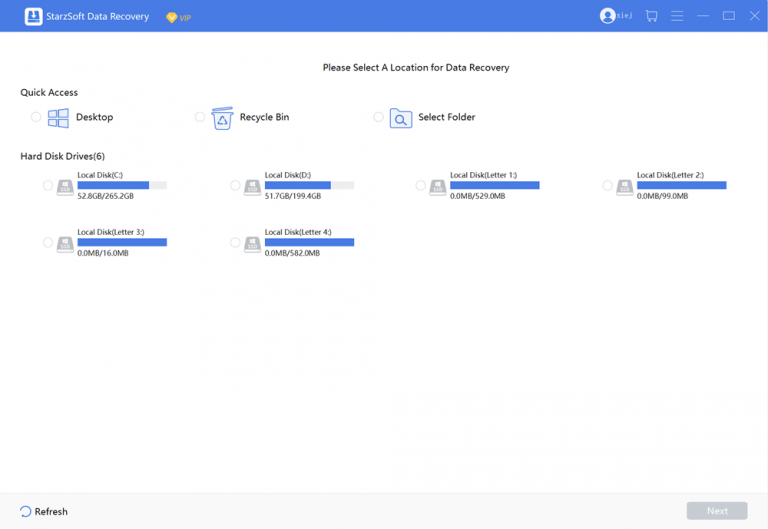Select the Select Folder radio button

pos(378,117)
